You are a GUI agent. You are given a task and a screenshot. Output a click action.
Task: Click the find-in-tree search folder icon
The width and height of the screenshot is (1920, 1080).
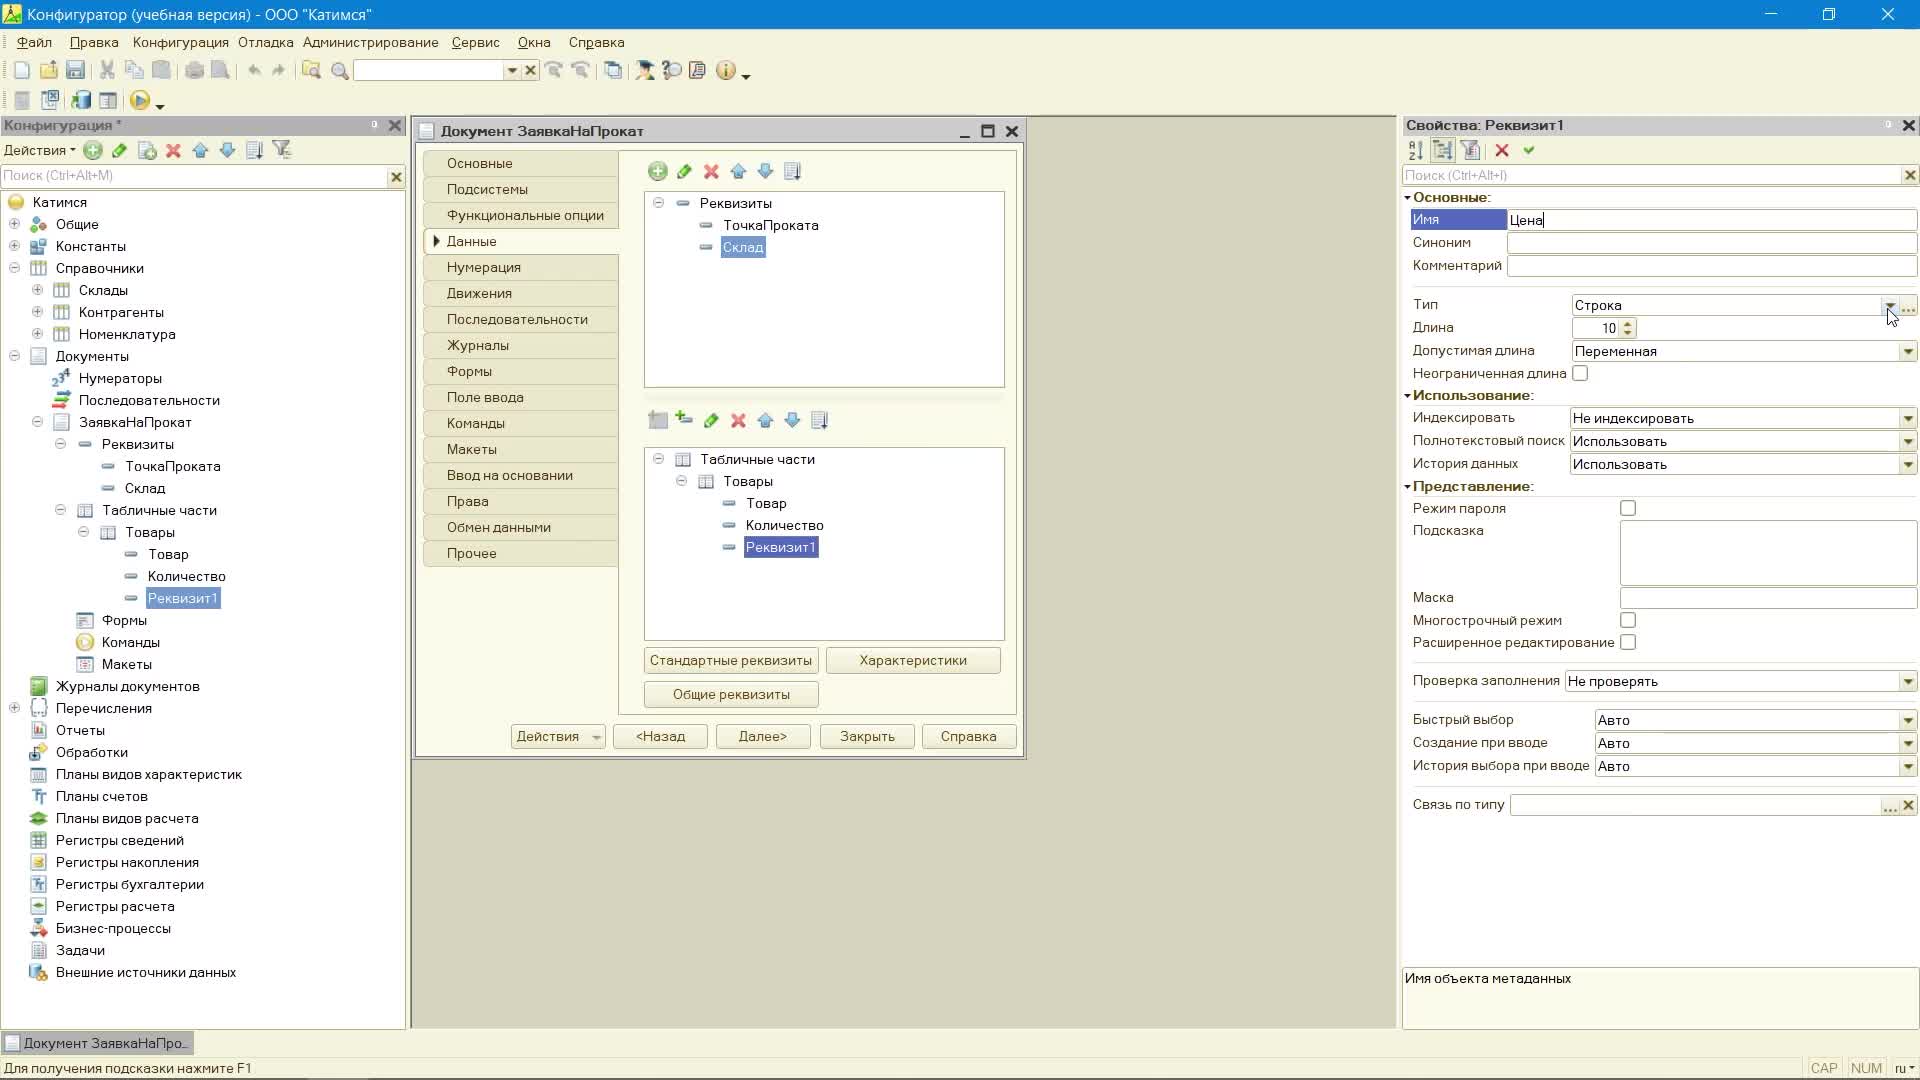point(312,70)
